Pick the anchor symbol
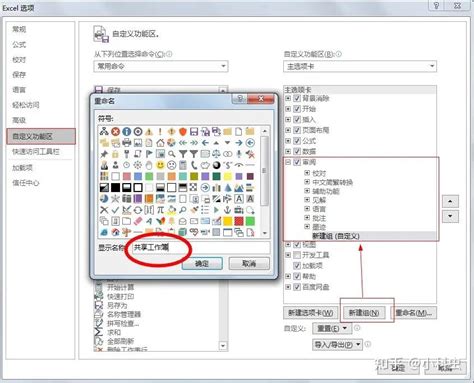The height and width of the screenshot is (383, 474). coord(228,210)
